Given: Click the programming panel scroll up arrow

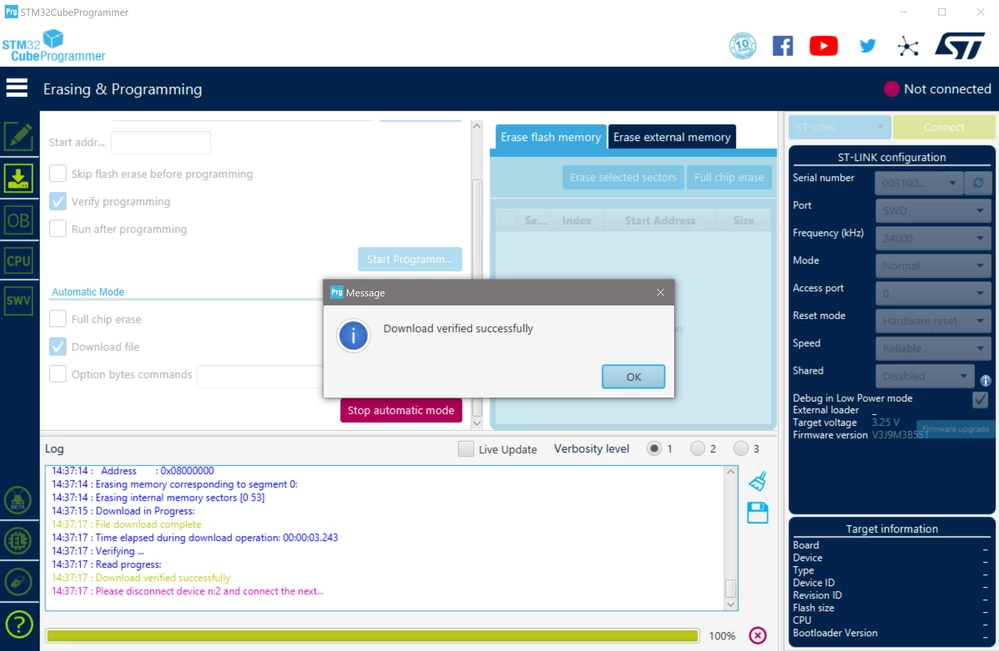Looking at the screenshot, I should (x=477, y=126).
